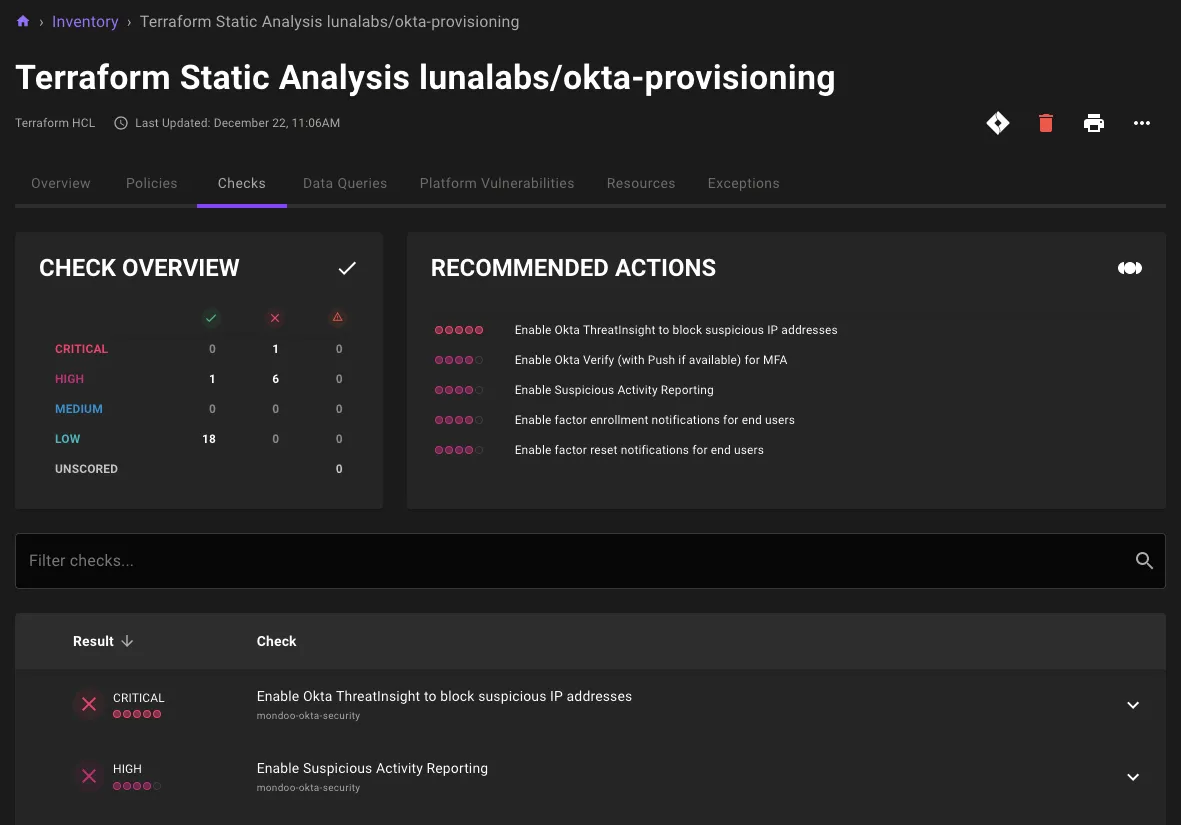Image resolution: width=1181 pixels, height=825 pixels.
Task: Click Enable Suspicious Activity Reporting check title in table
Action: [x=372, y=768]
